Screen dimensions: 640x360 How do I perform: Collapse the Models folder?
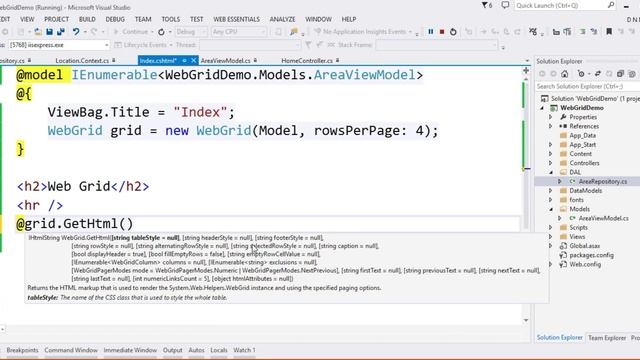(551, 209)
